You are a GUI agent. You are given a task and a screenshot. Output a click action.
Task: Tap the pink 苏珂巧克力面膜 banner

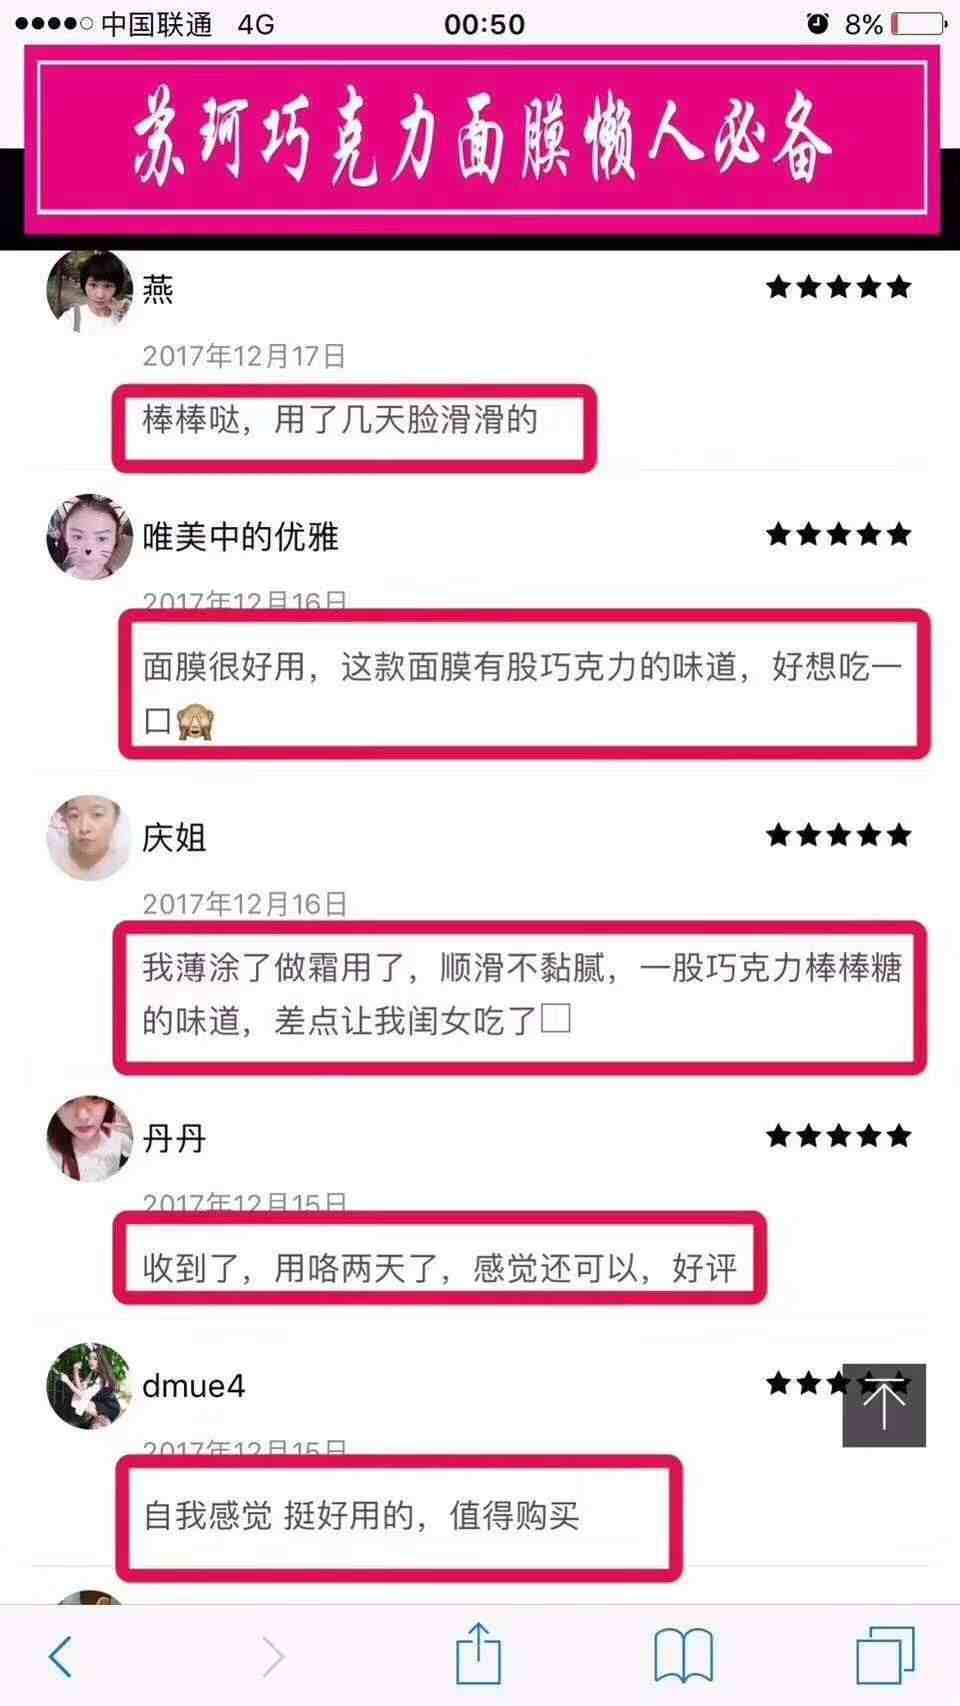[483, 140]
